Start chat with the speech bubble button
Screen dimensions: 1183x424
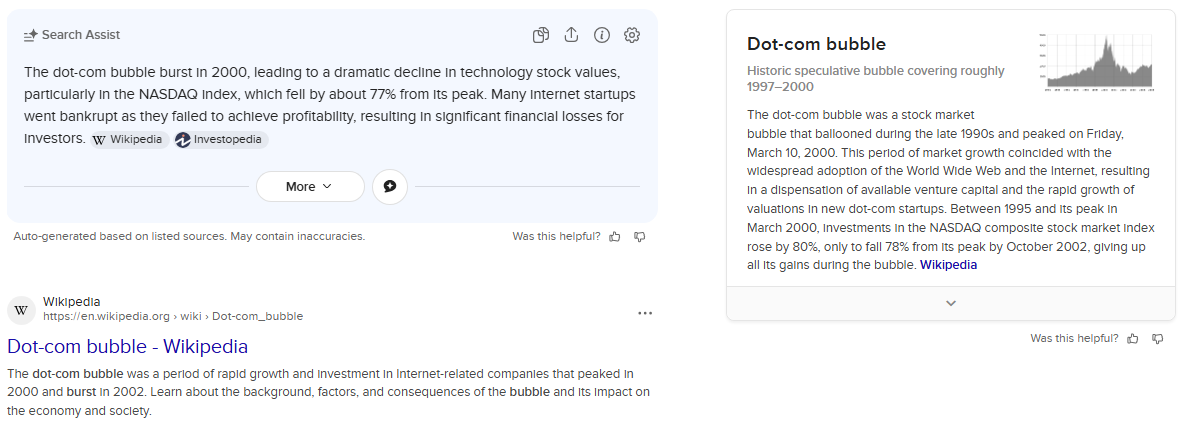(x=390, y=187)
